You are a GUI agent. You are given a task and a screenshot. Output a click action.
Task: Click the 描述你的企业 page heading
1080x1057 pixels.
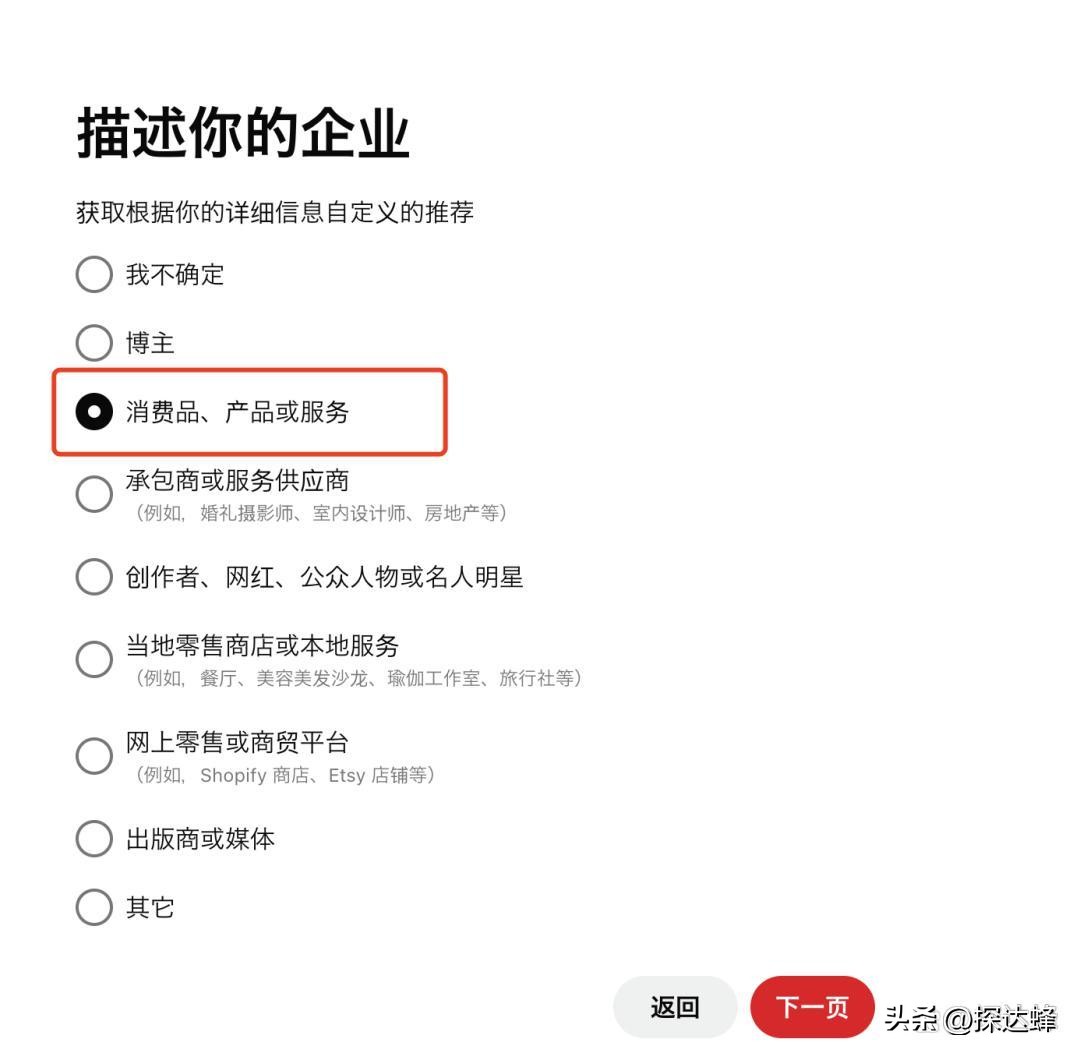tap(243, 134)
